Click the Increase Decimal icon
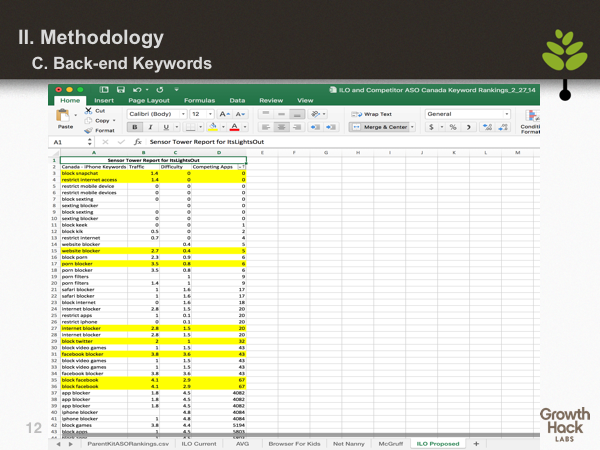 488,127
